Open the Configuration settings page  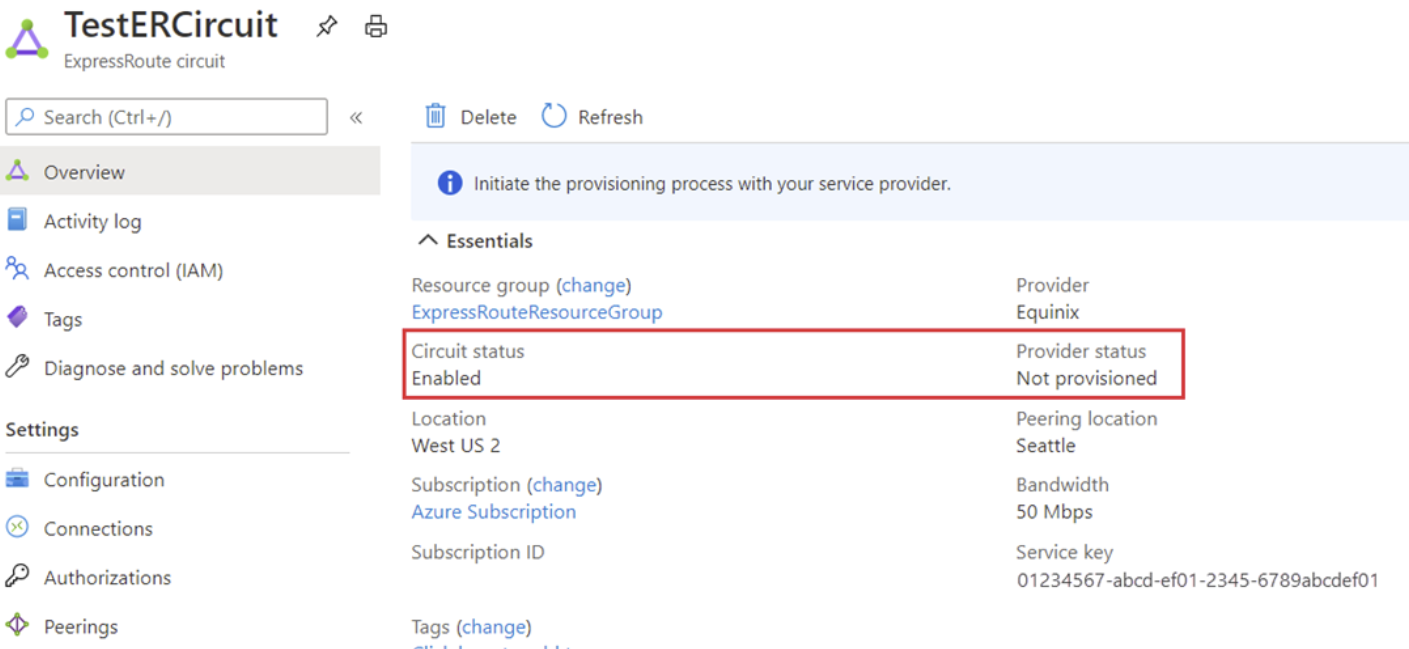[x=103, y=480]
